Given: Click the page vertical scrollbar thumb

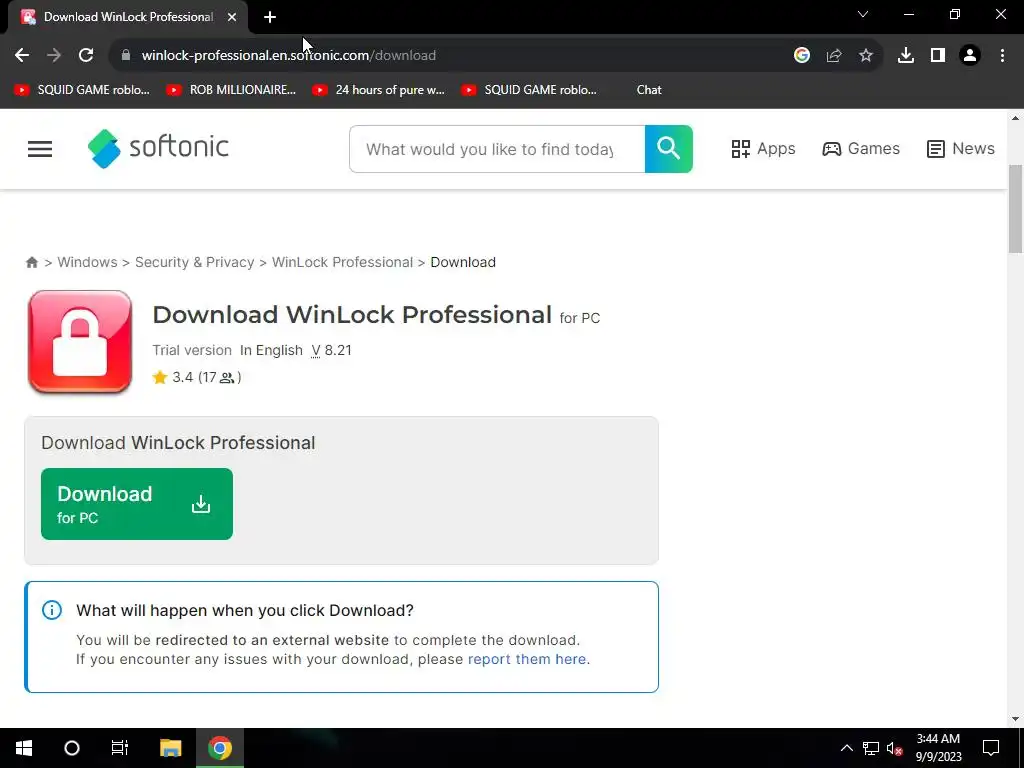Looking at the screenshot, I should [x=1016, y=209].
